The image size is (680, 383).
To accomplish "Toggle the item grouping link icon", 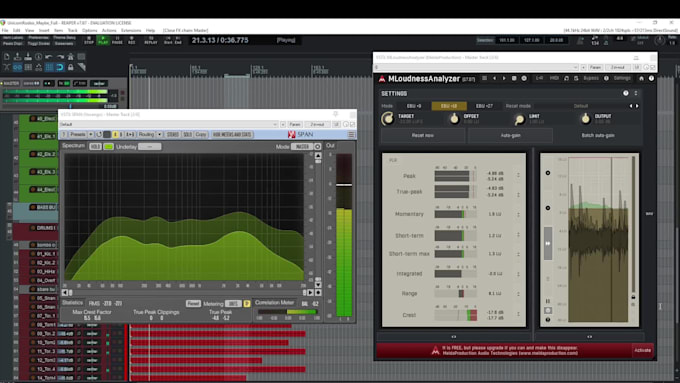I will (x=17, y=67).
